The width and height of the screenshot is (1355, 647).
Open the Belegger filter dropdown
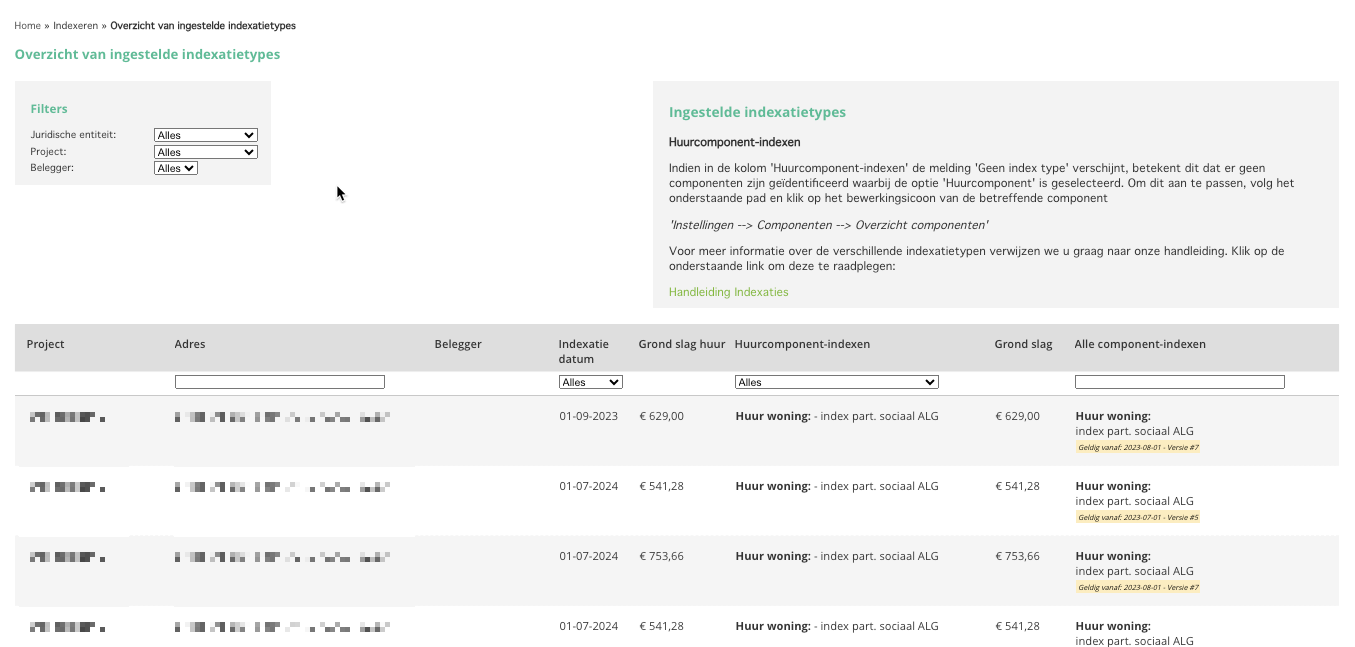(x=175, y=167)
